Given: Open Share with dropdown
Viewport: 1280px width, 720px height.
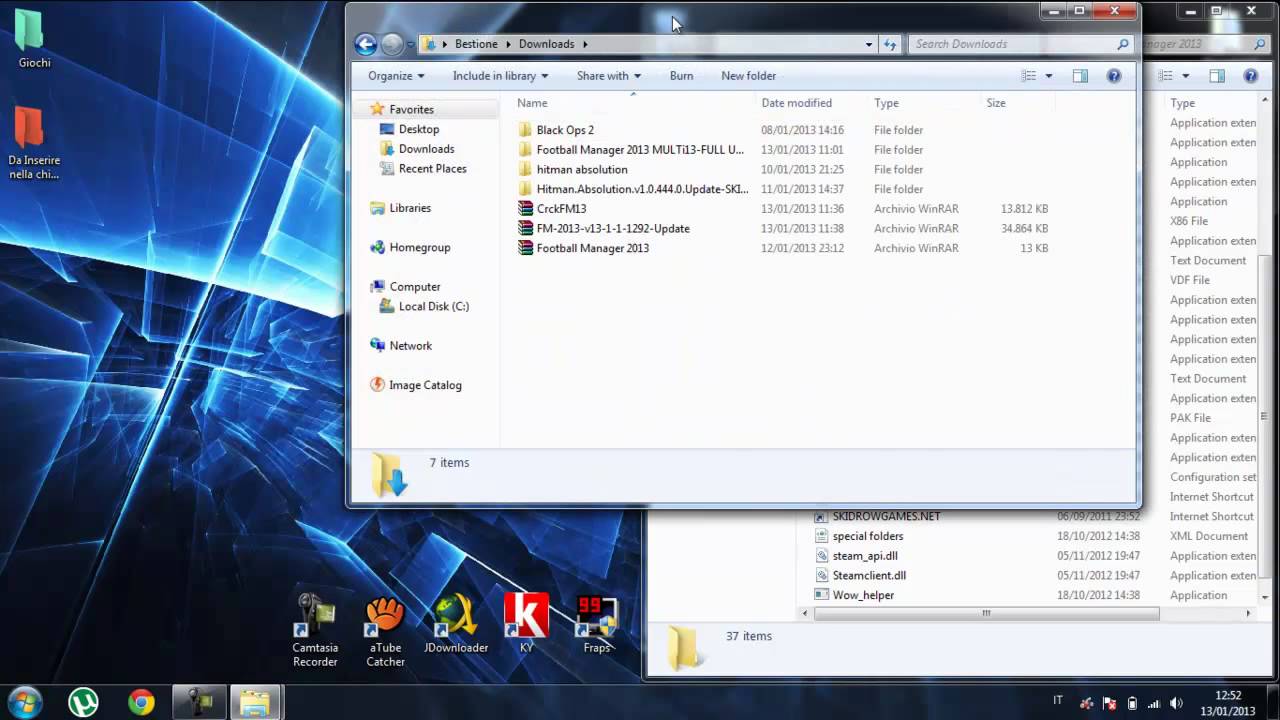Looking at the screenshot, I should 609,76.
